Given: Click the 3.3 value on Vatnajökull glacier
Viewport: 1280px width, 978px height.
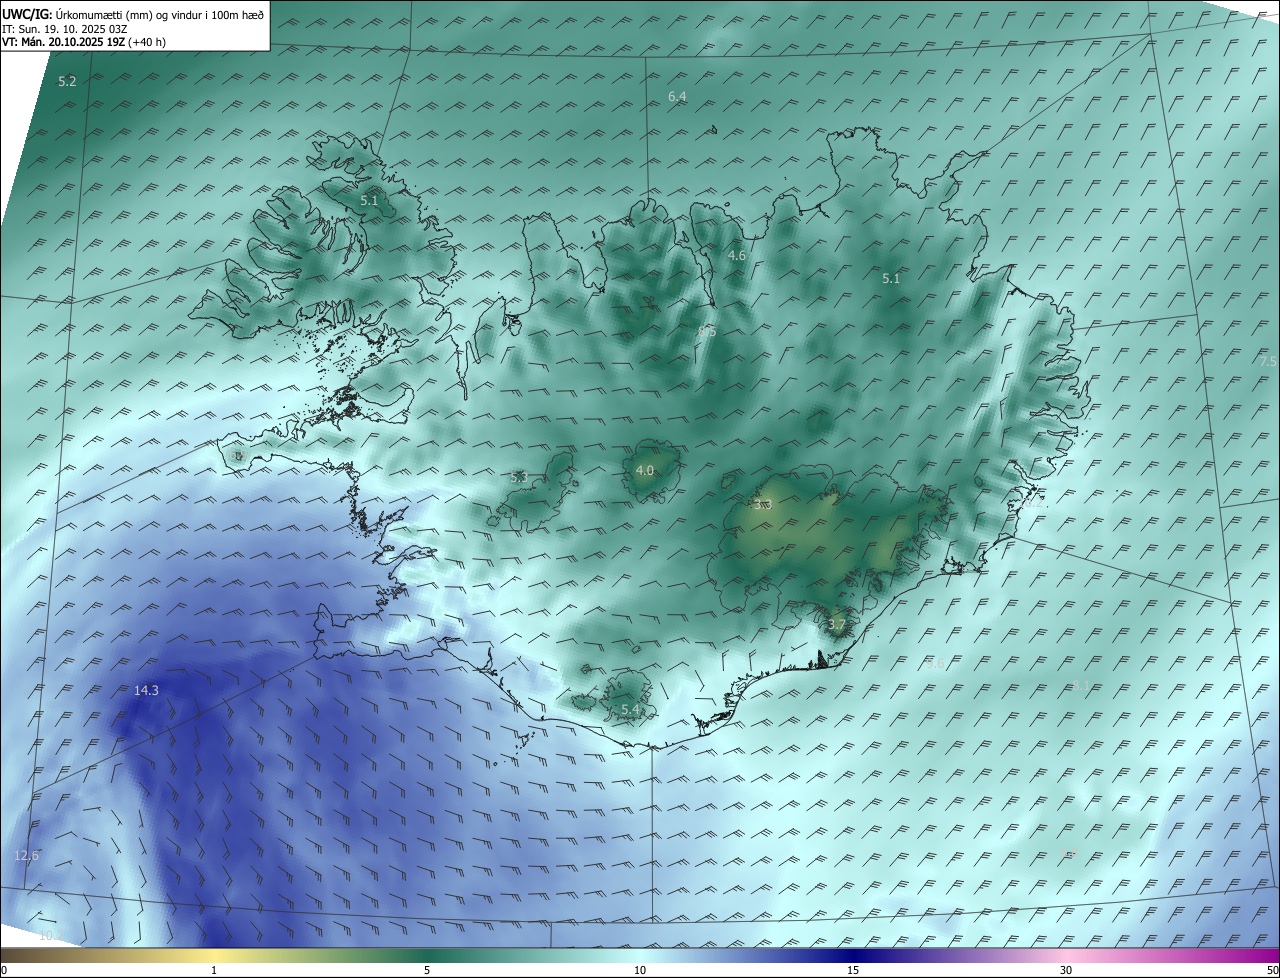Looking at the screenshot, I should [x=763, y=505].
